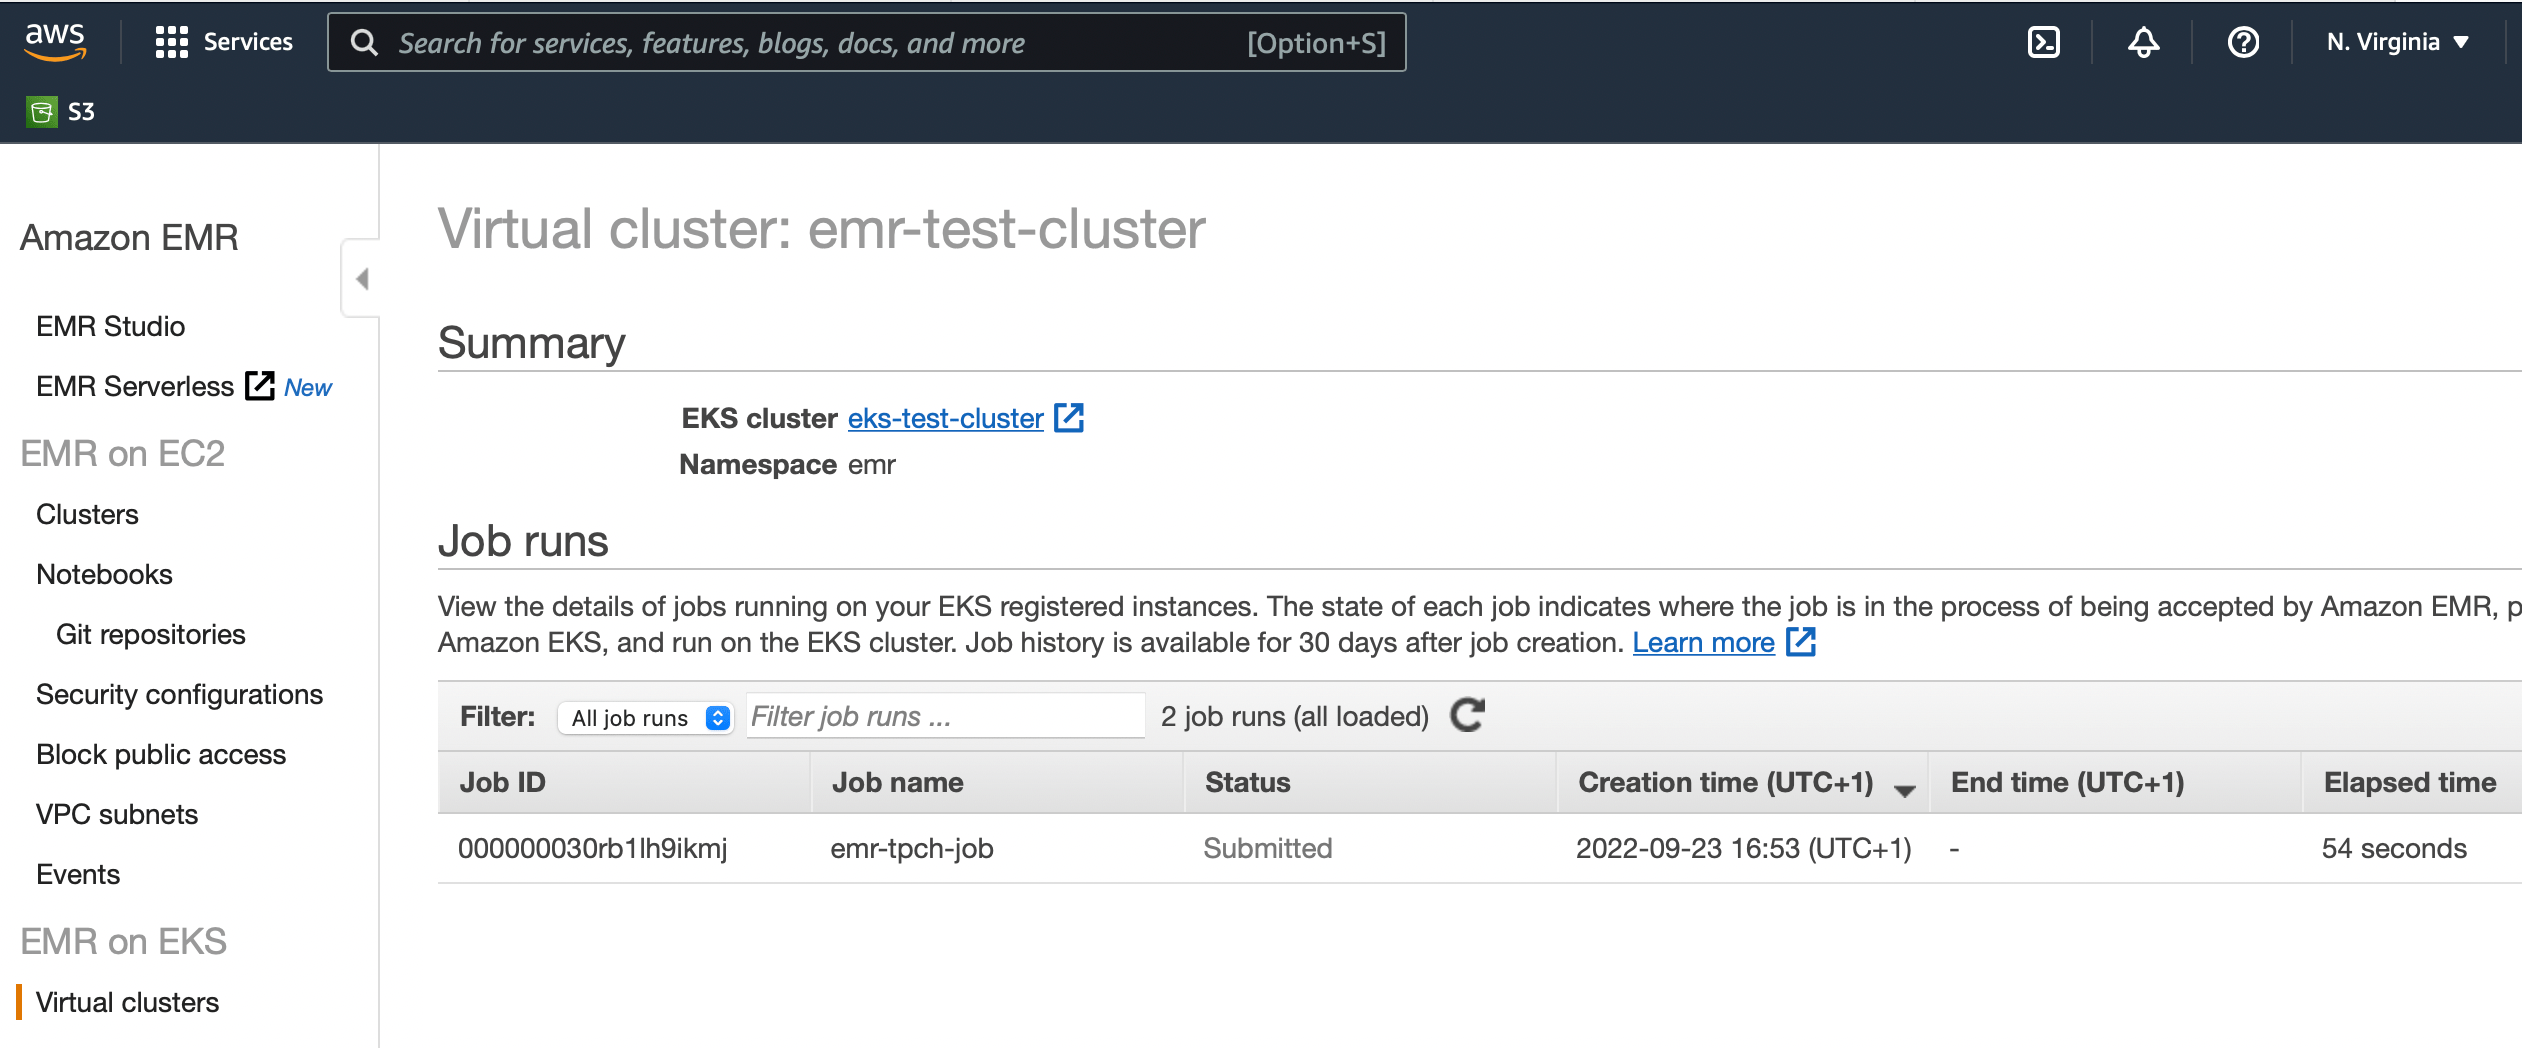Open the notifications bell icon
This screenshot has height=1048, width=2522.
[2143, 42]
